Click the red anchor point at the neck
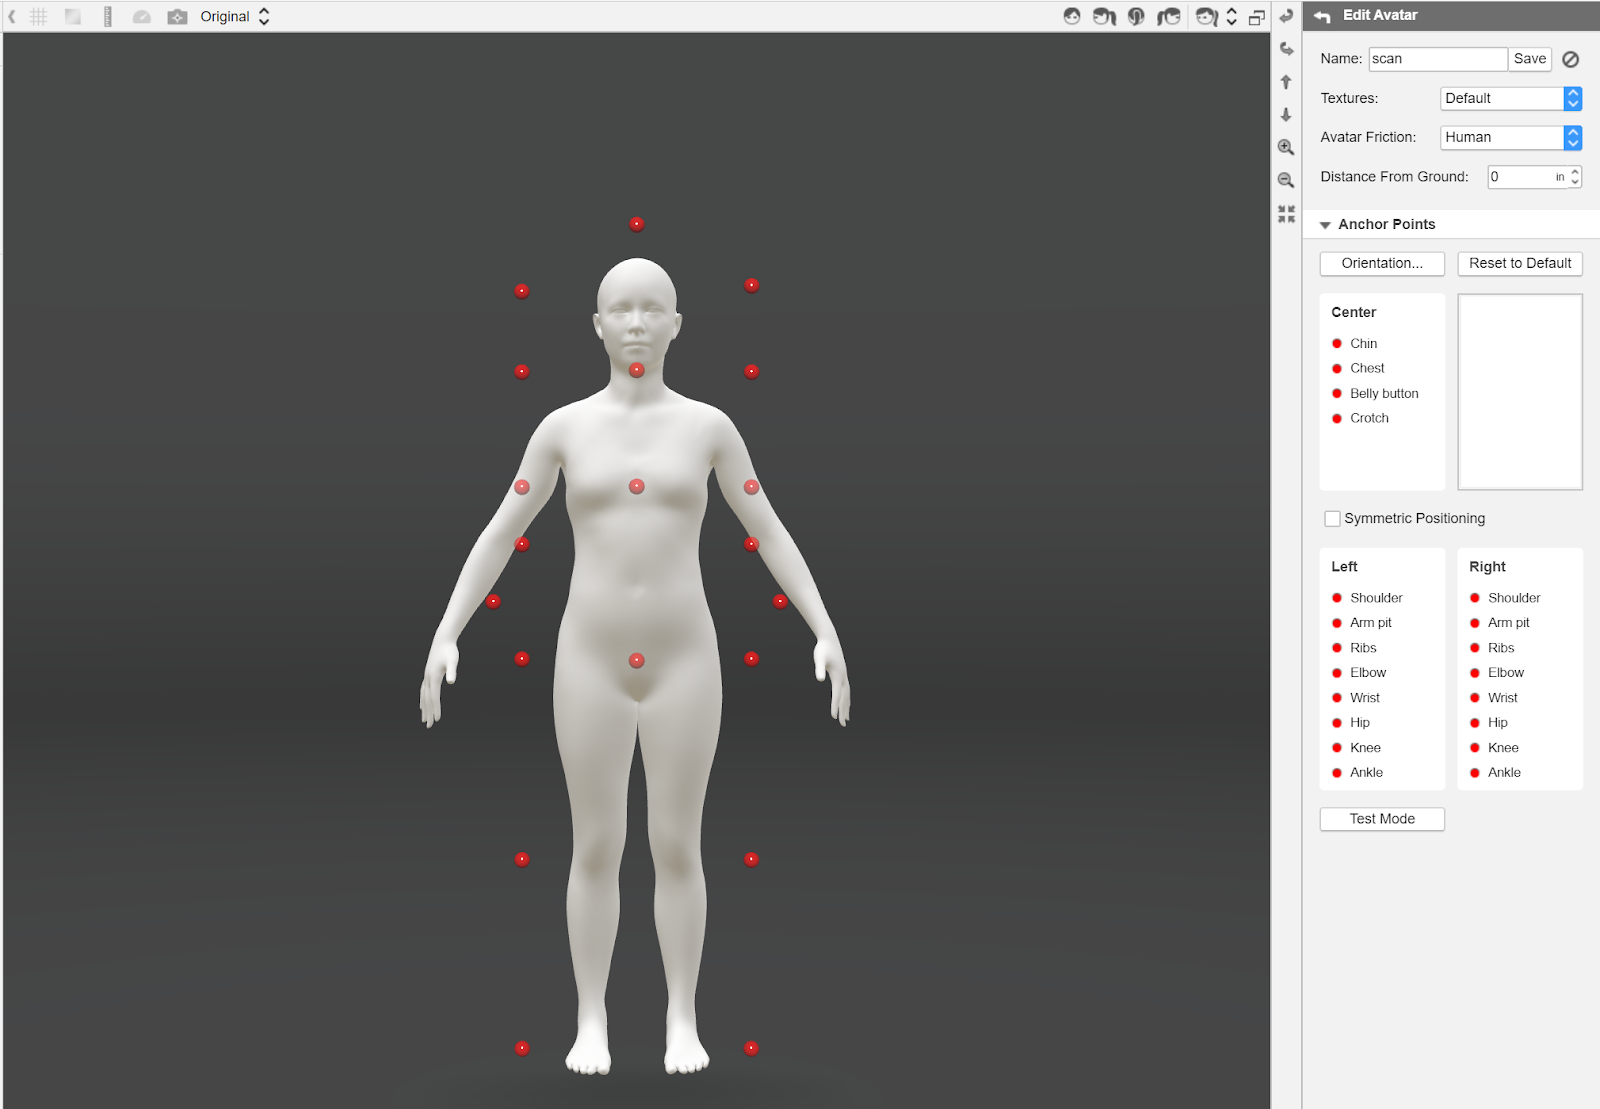 point(637,370)
